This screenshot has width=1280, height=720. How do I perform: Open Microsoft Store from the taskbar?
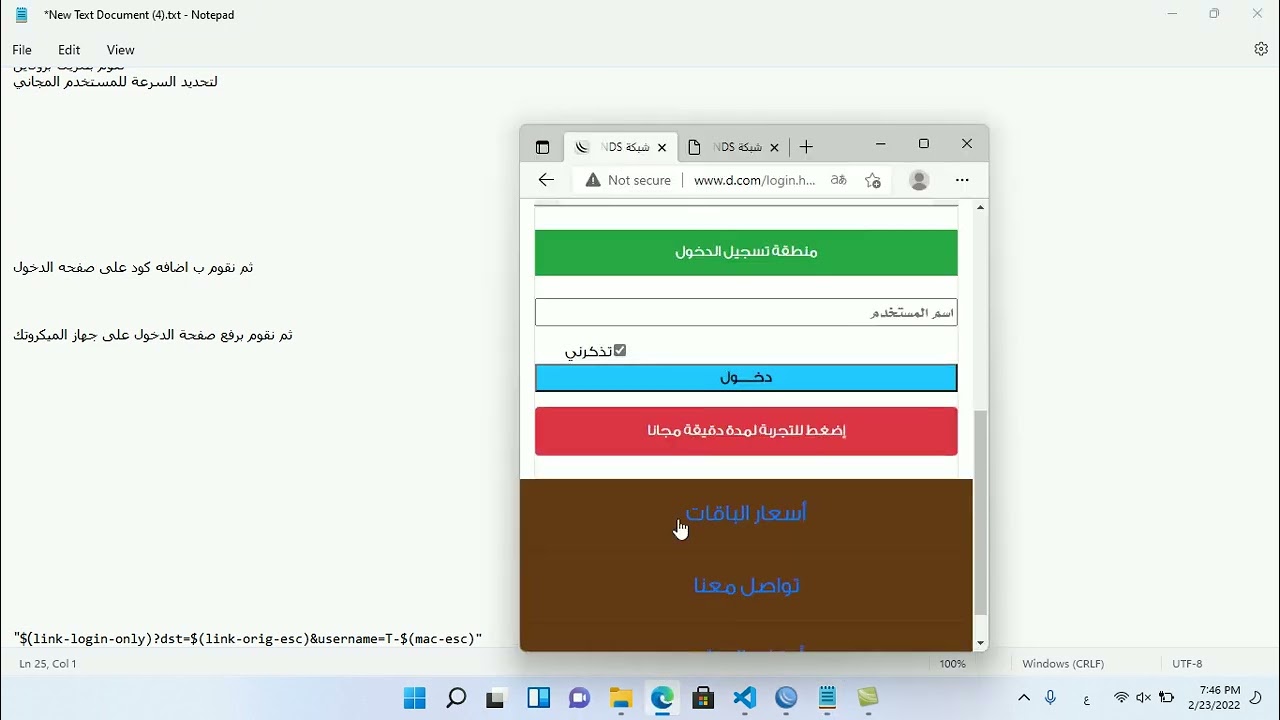coord(703,698)
